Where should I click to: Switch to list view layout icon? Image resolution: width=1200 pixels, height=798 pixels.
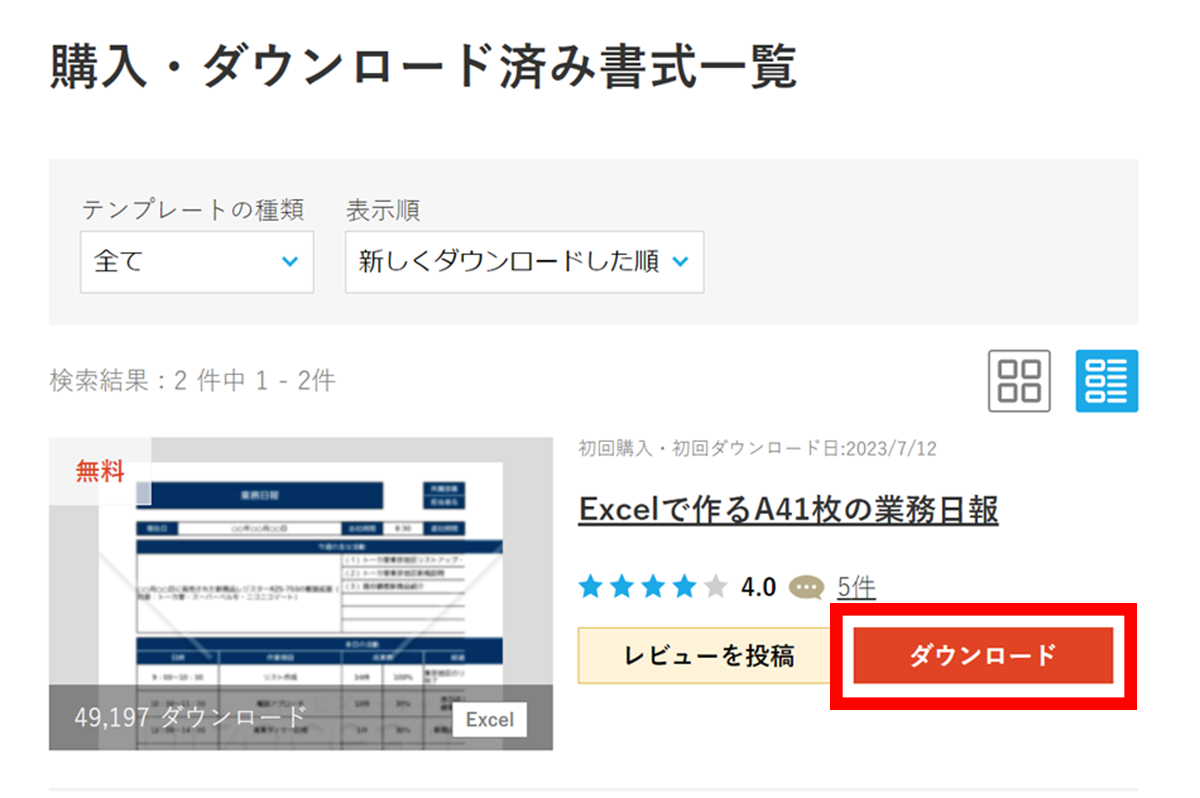tap(1107, 381)
